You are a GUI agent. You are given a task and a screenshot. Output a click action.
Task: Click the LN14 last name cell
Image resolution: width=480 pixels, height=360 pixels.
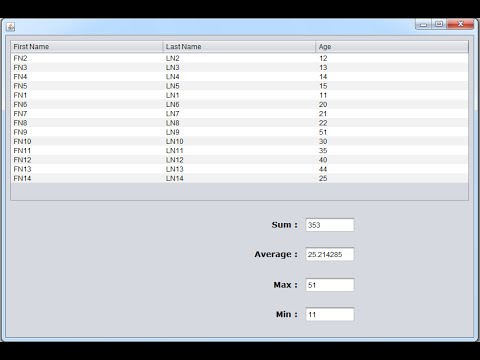point(239,178)
